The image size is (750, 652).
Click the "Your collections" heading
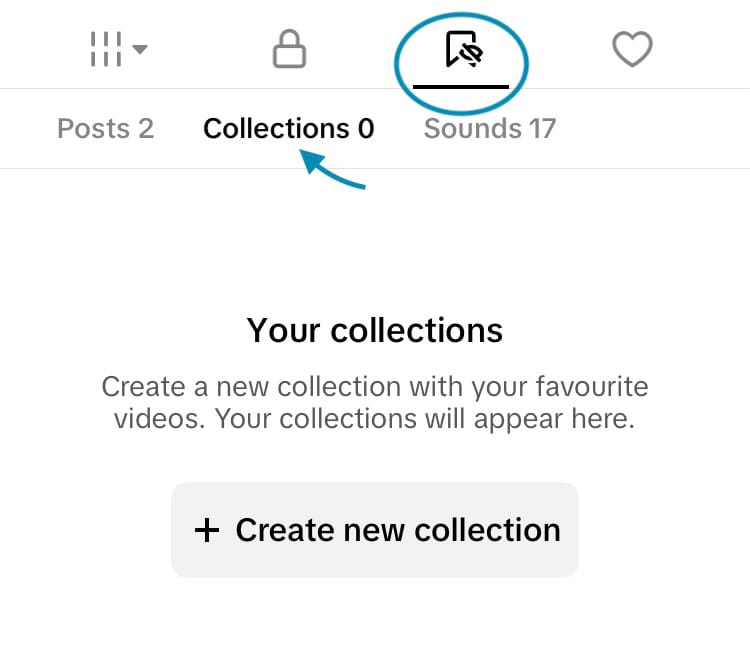pos(375,330)
